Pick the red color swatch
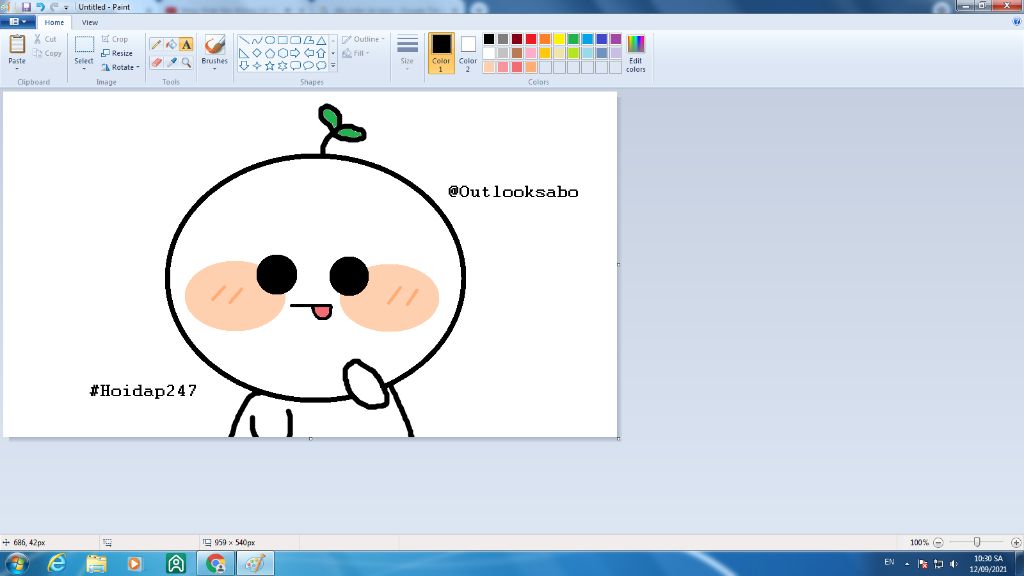The height and width of the screenshot is (576, 1024). point(531,39)
